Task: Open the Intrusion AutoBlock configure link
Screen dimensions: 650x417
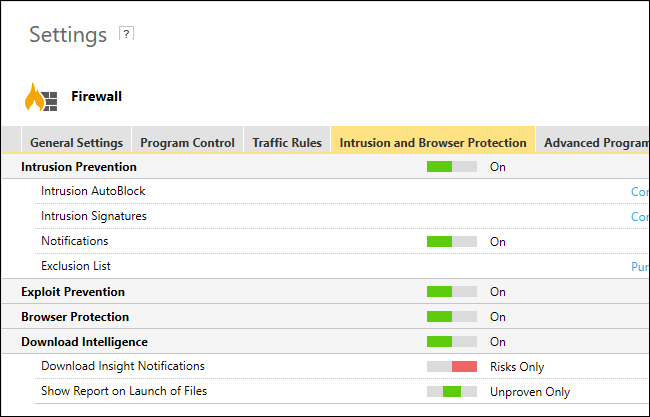Action: coord(639,191)
